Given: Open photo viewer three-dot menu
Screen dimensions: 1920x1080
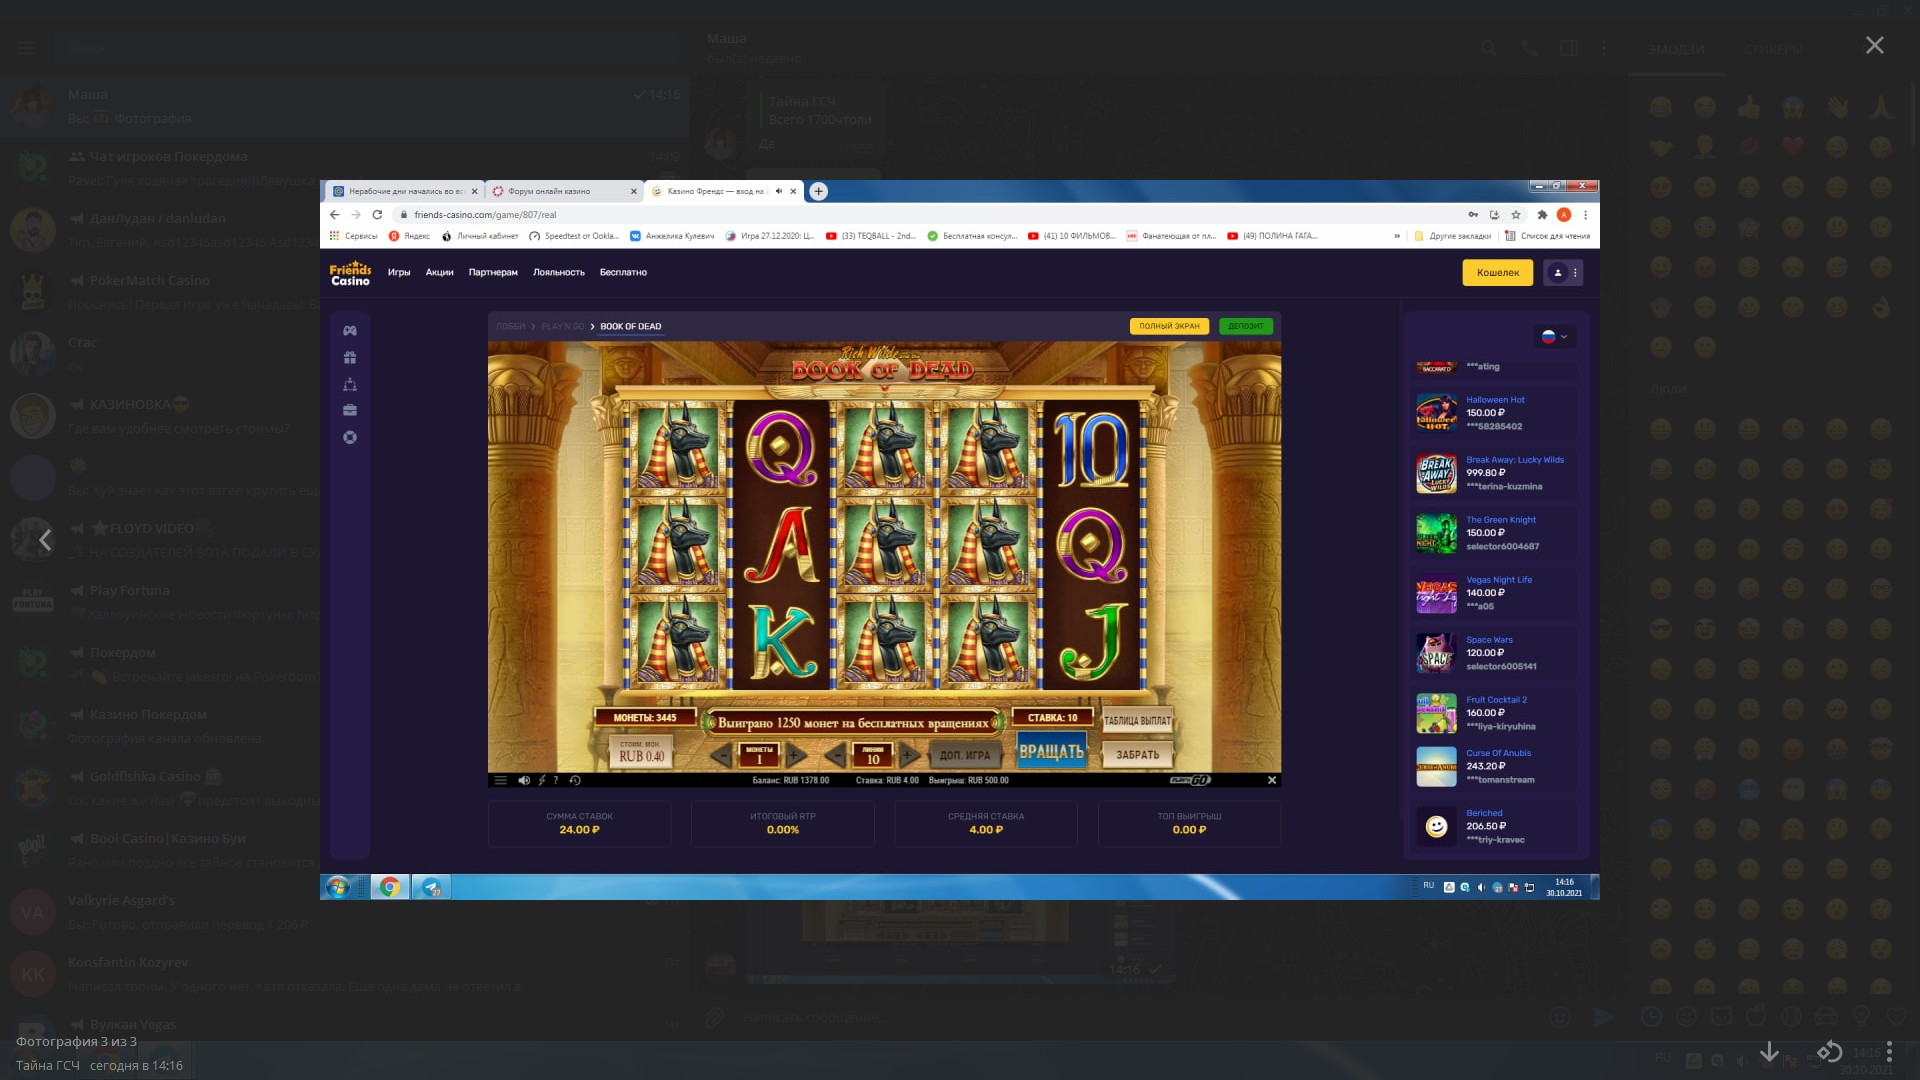Looking at the screenshot, I should tap(1888, 1051).
